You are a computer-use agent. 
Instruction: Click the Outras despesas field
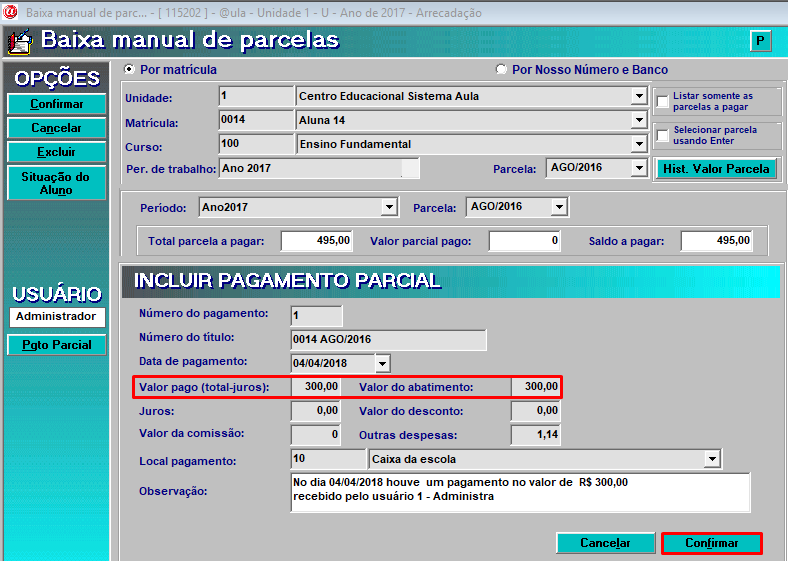coord(536,435)
